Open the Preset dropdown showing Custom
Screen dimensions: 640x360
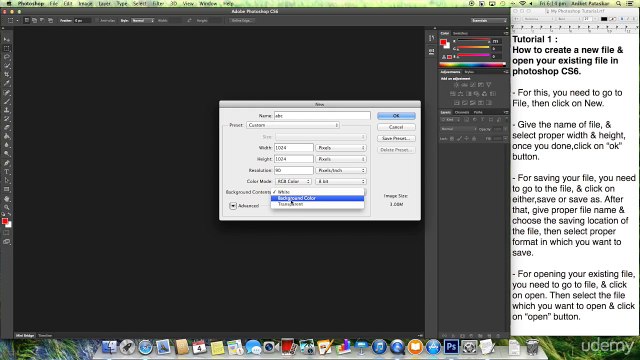[x=293, y=125]
